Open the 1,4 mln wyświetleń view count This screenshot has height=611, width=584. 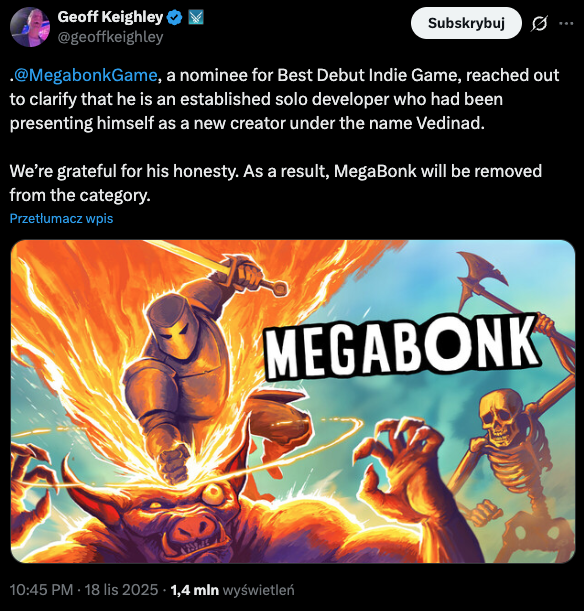[x=232, y=590]
